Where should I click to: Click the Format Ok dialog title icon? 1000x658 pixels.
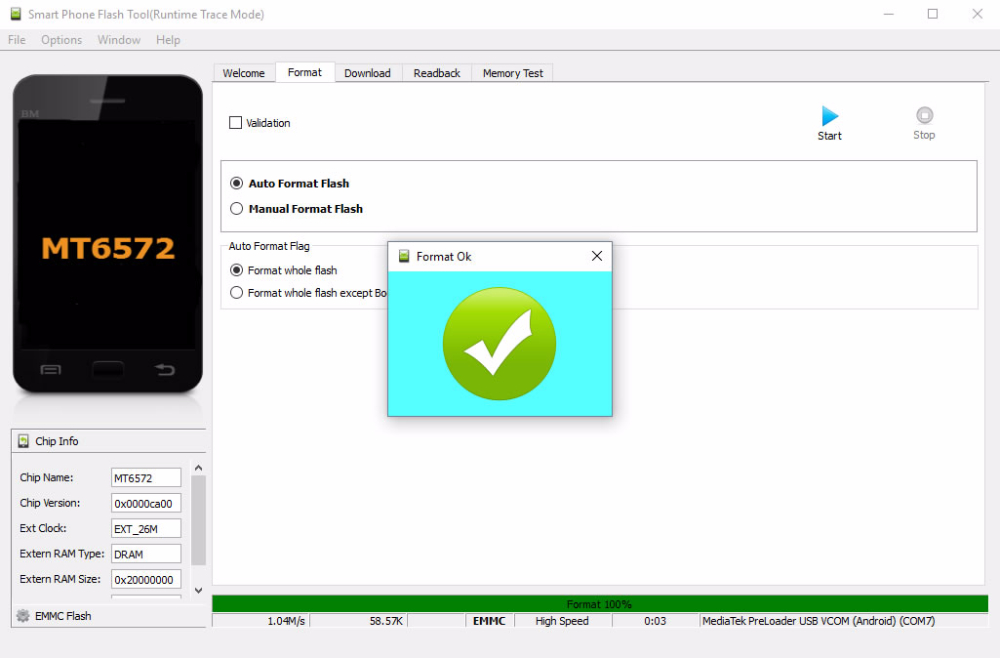(x=404, y=256)
